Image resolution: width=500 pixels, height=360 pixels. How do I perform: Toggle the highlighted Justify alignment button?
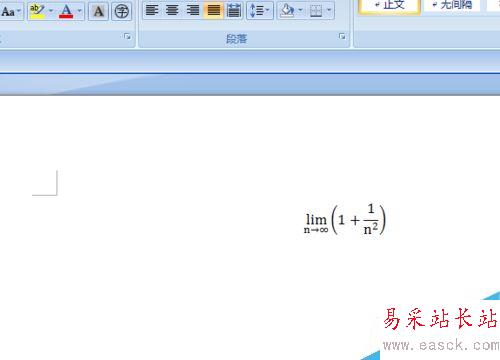[x=213, y=10]
